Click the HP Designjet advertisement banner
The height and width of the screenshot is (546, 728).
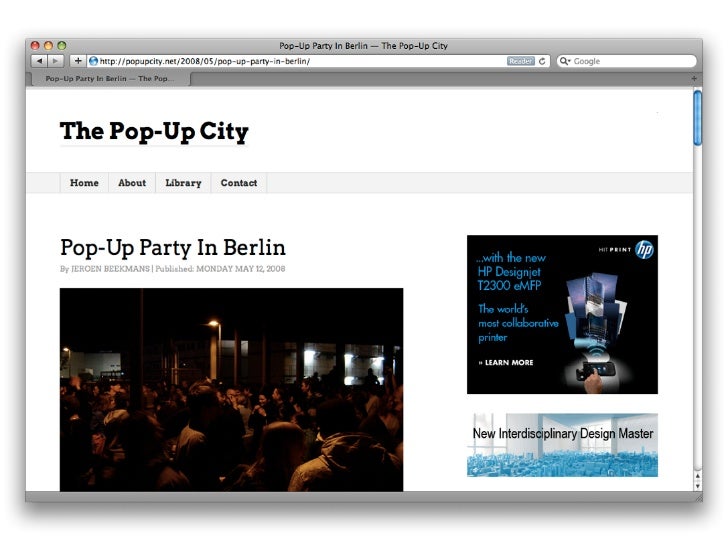[562, 314]
